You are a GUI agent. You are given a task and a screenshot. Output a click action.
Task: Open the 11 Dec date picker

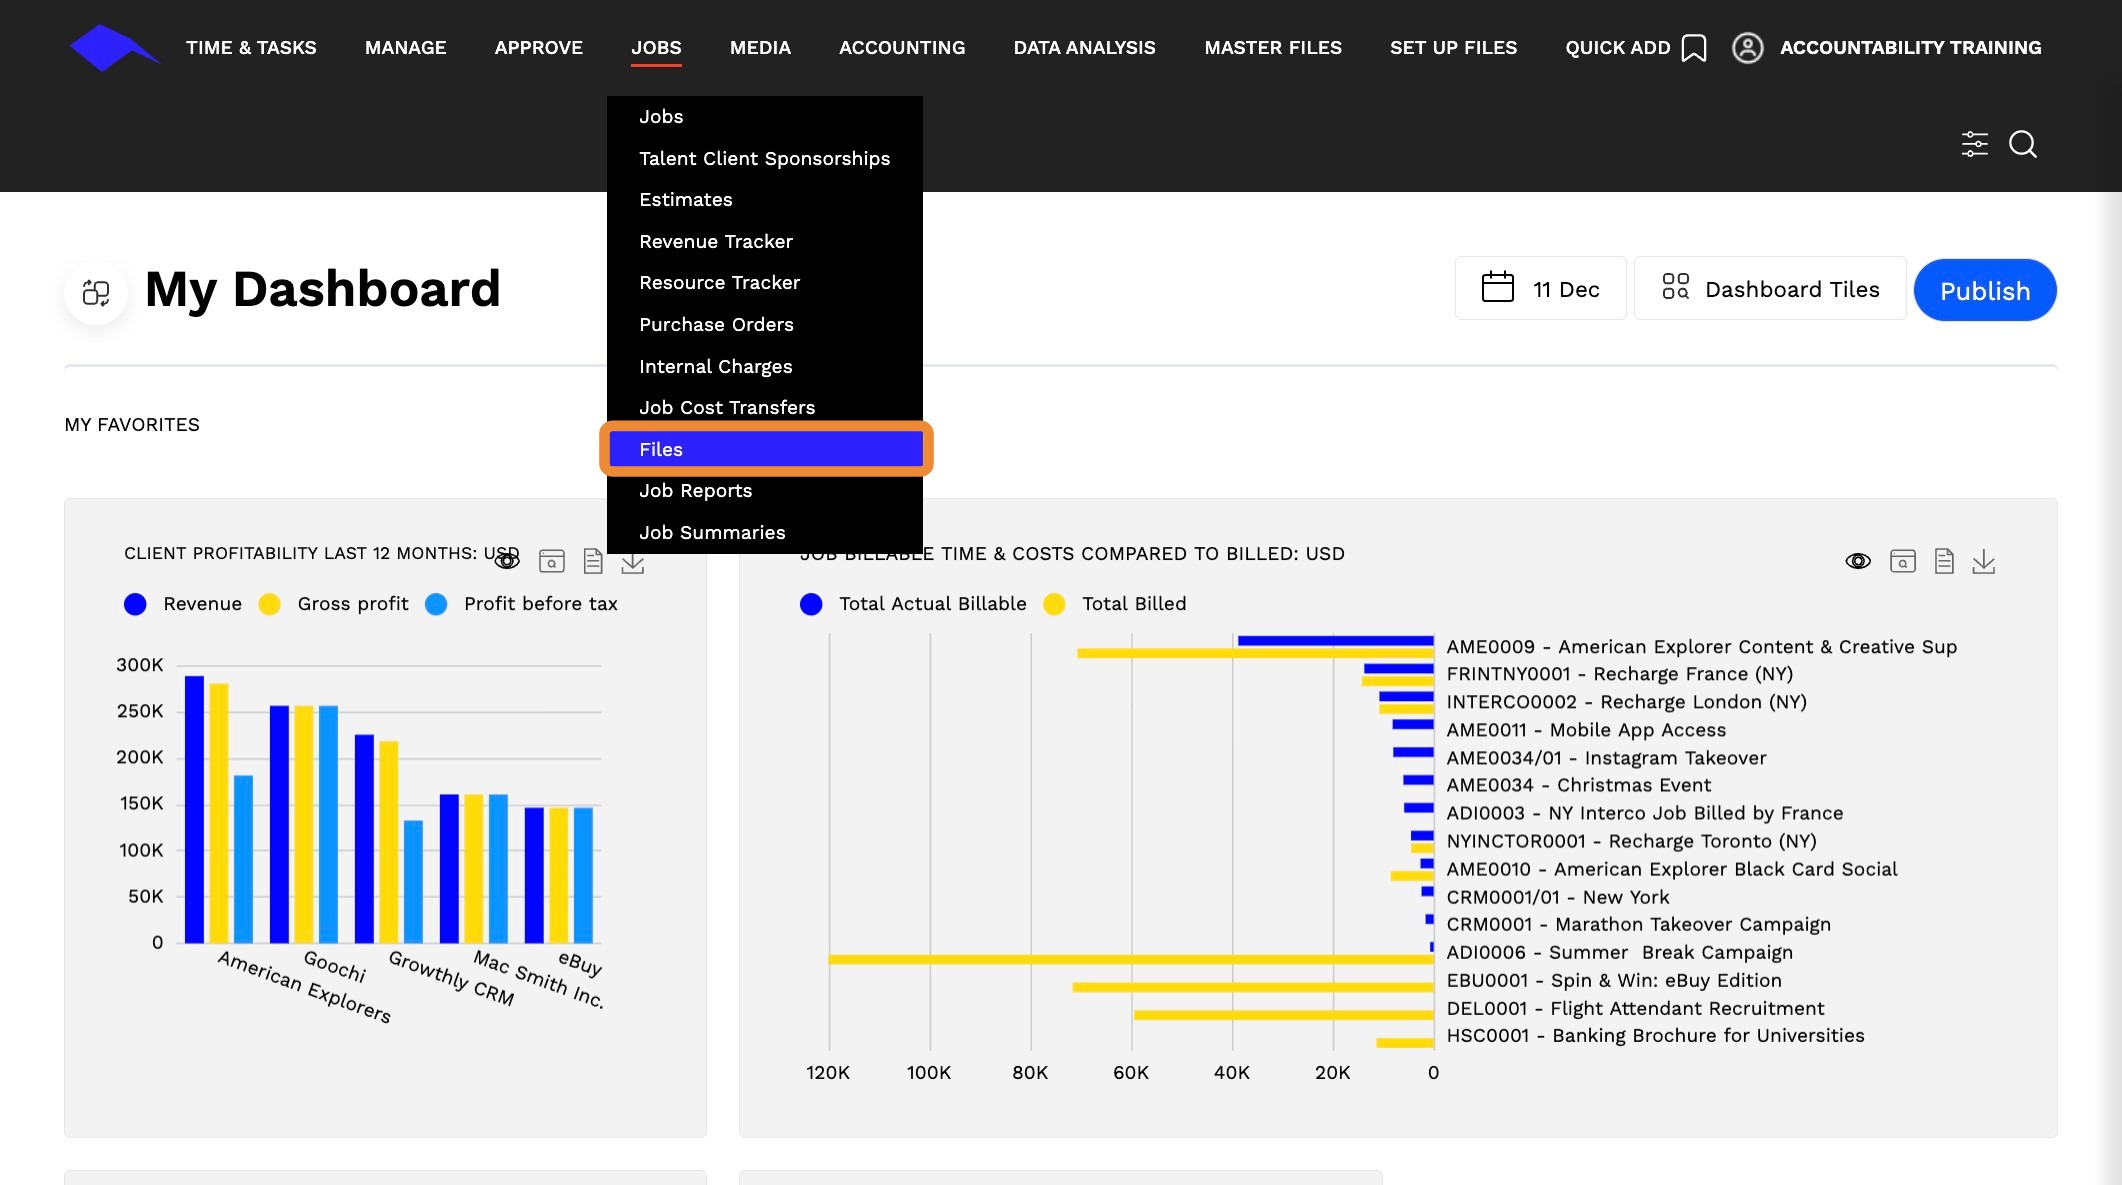(1540, 289)
